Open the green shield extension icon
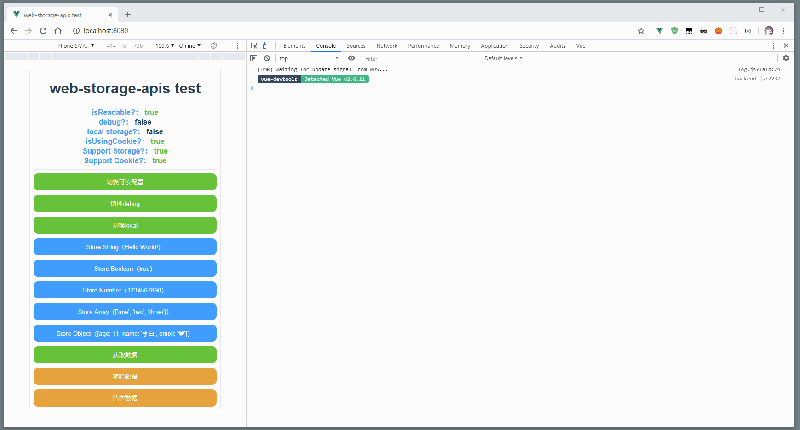 (x=674, y=31)
